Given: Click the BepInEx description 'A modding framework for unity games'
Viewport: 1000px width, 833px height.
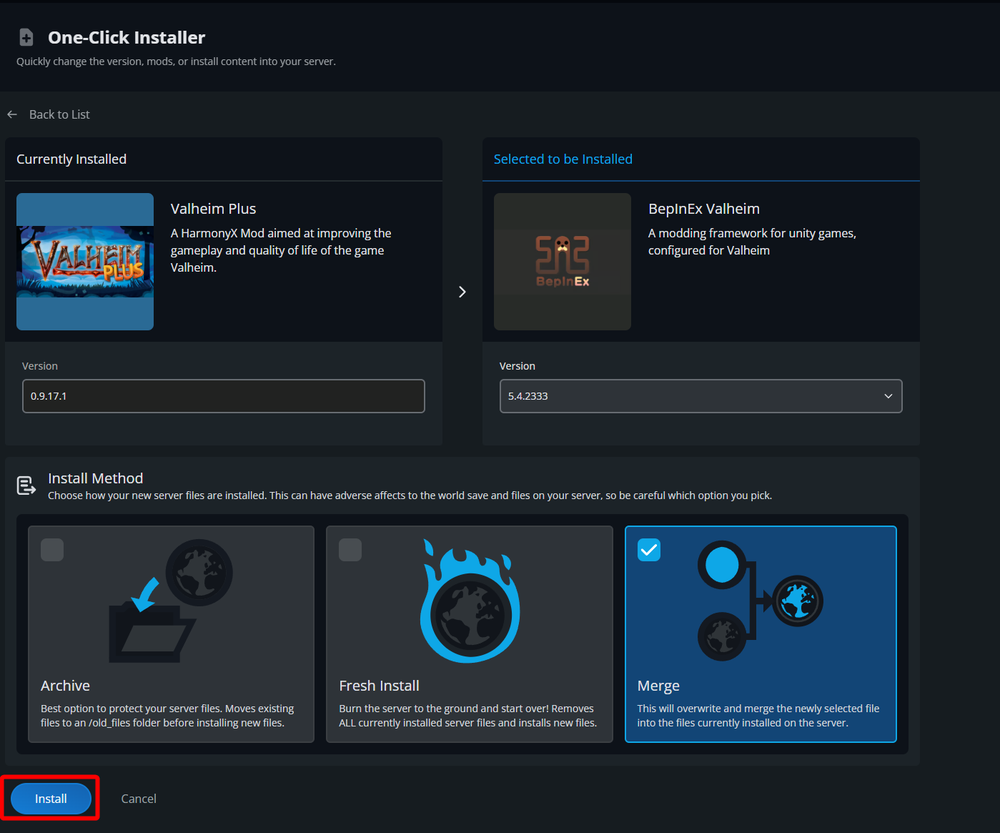Looking at the screenshot, I should pyautogui.click(x=752, y=242).
